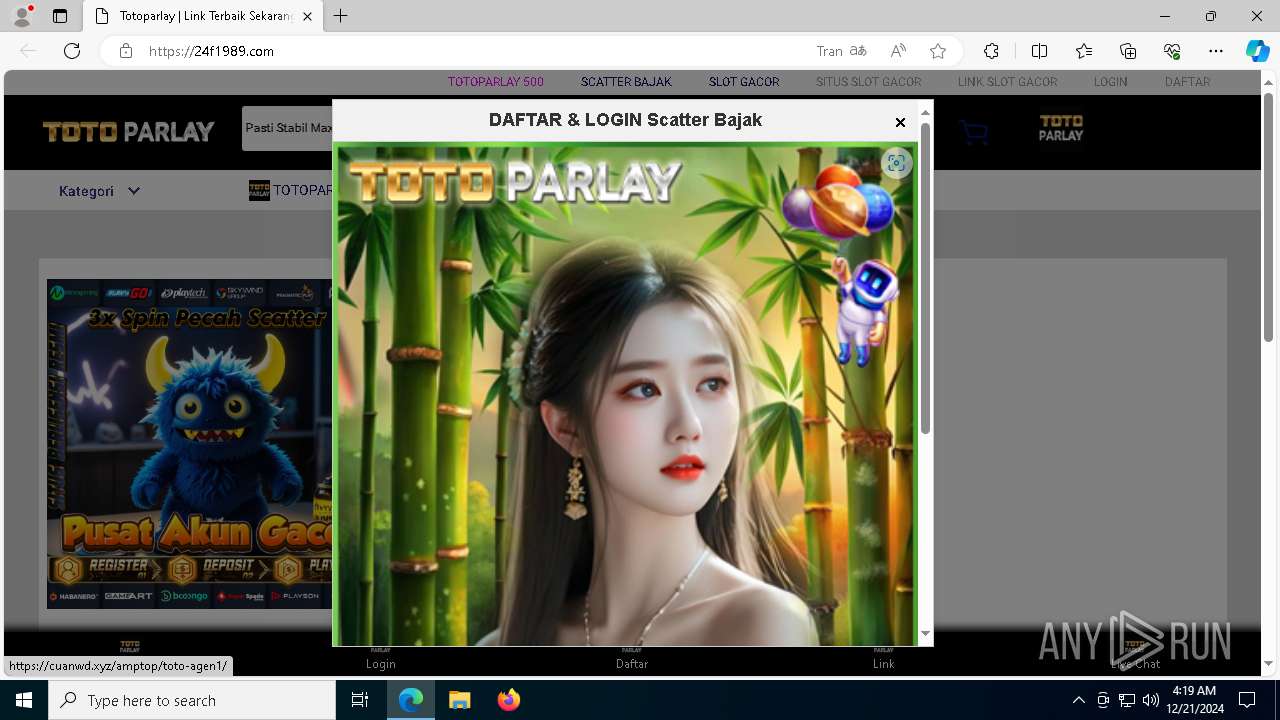This screenshot has width=1280, height=720.
Task: Open File Explorer from taskbar
Action: point(459,700)
